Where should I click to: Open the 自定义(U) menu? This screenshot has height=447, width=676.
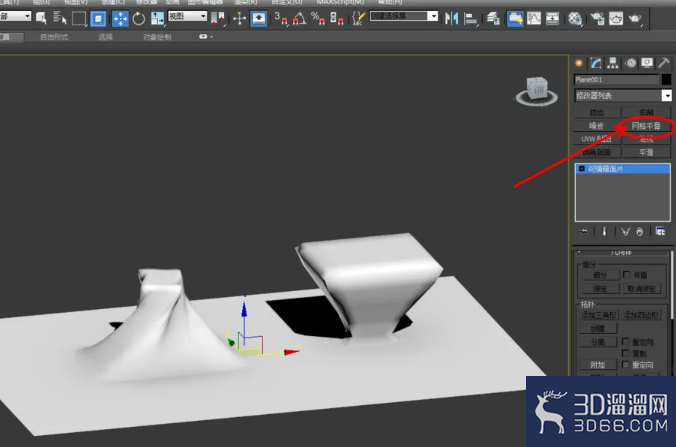pyautogui.click(x=287, y=2)
